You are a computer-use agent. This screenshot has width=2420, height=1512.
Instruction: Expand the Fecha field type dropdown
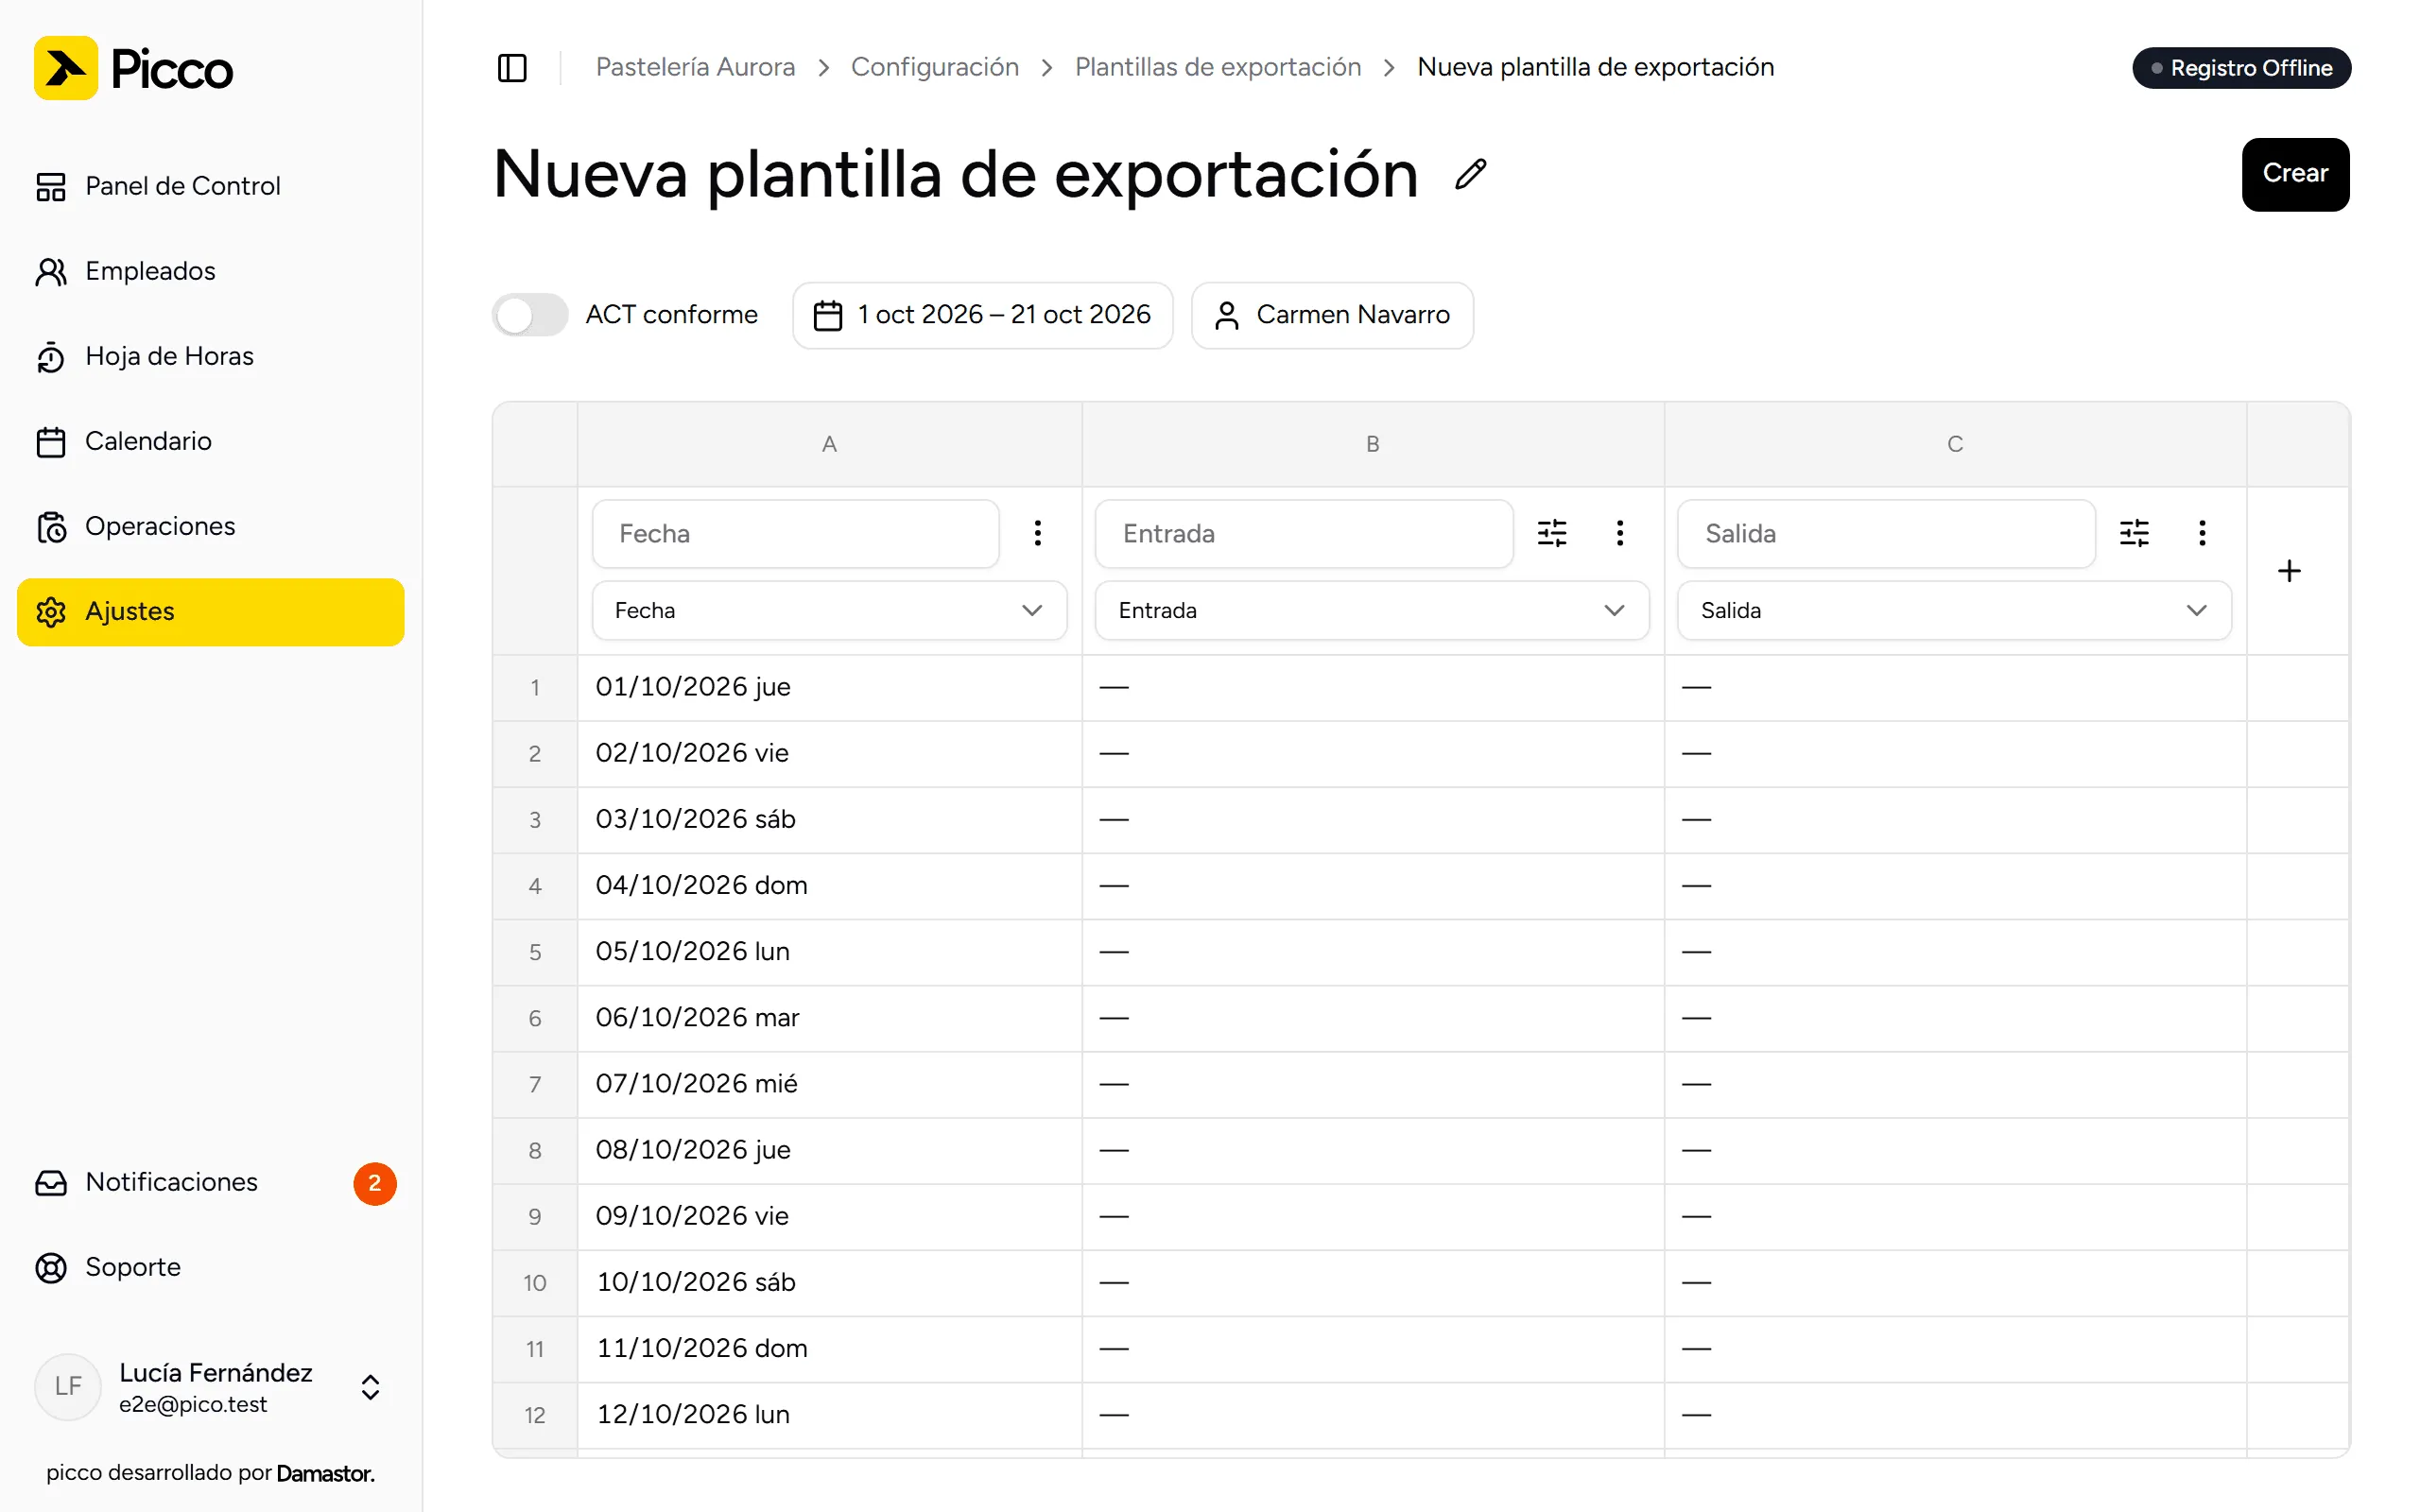click(x=829, y=610)
